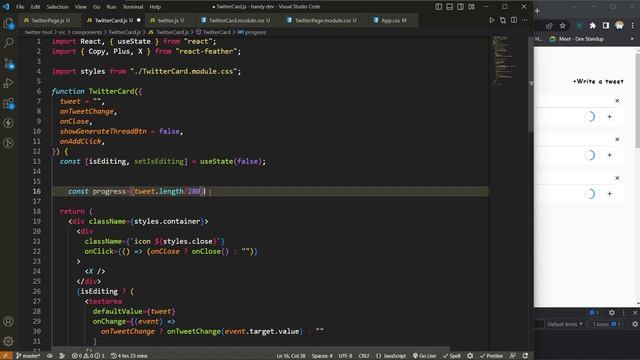This screenshot has width=640, height=360.
Task: Open the Search view in activity bar
Action: [9, 42]
